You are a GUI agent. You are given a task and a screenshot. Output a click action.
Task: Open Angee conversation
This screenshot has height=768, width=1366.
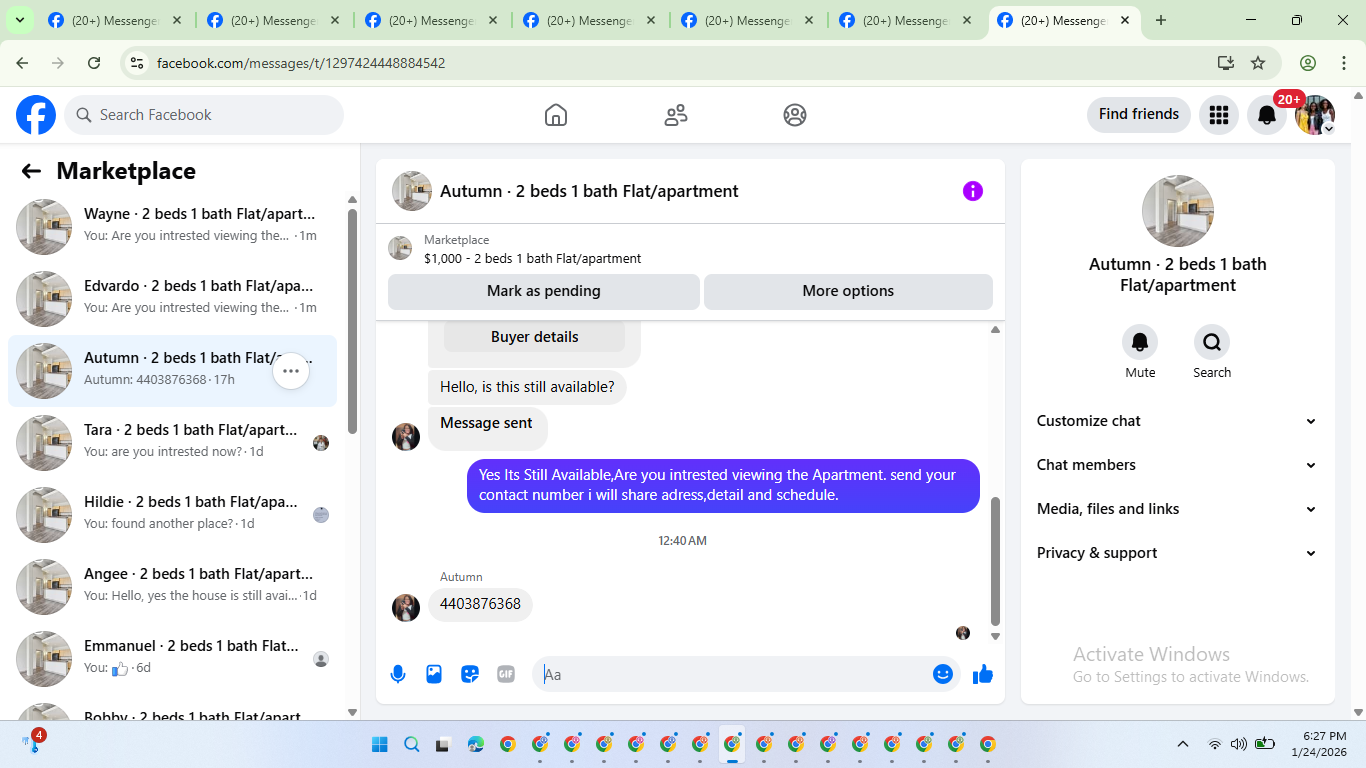click(172, 587)
